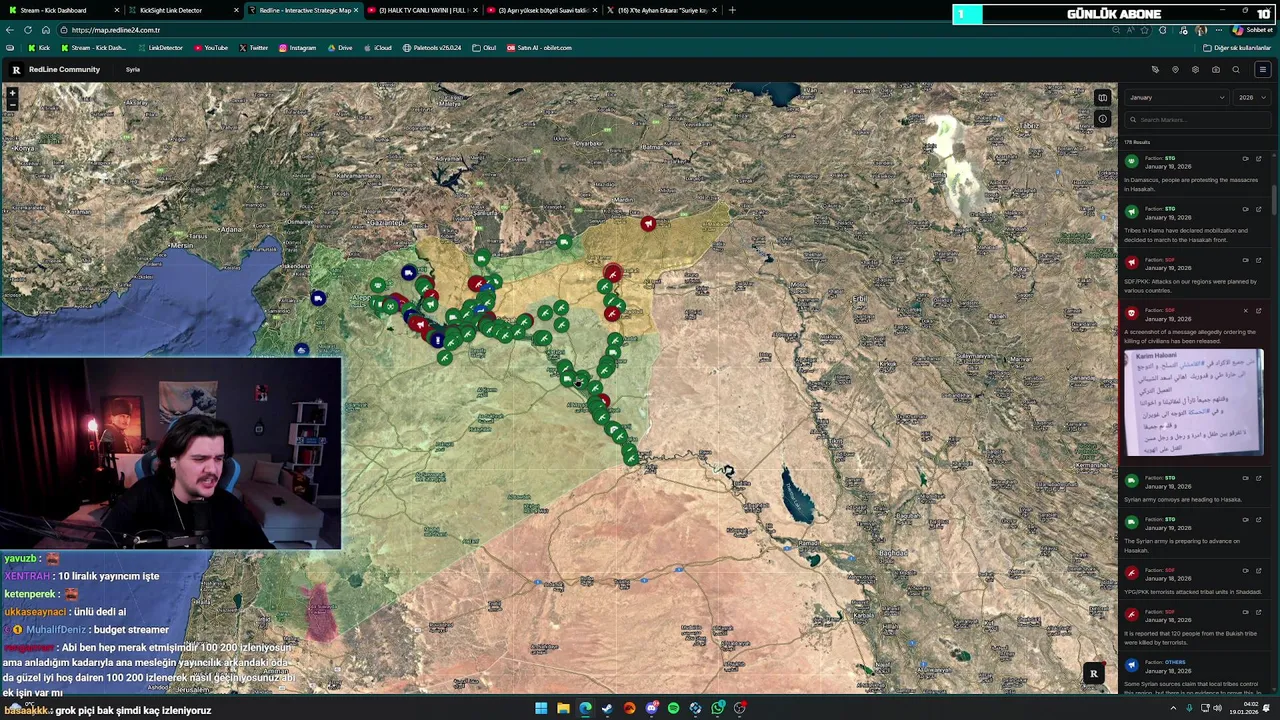The image size is (1280, 720).
Task: Open the Windows Start button
Action: 541,708
